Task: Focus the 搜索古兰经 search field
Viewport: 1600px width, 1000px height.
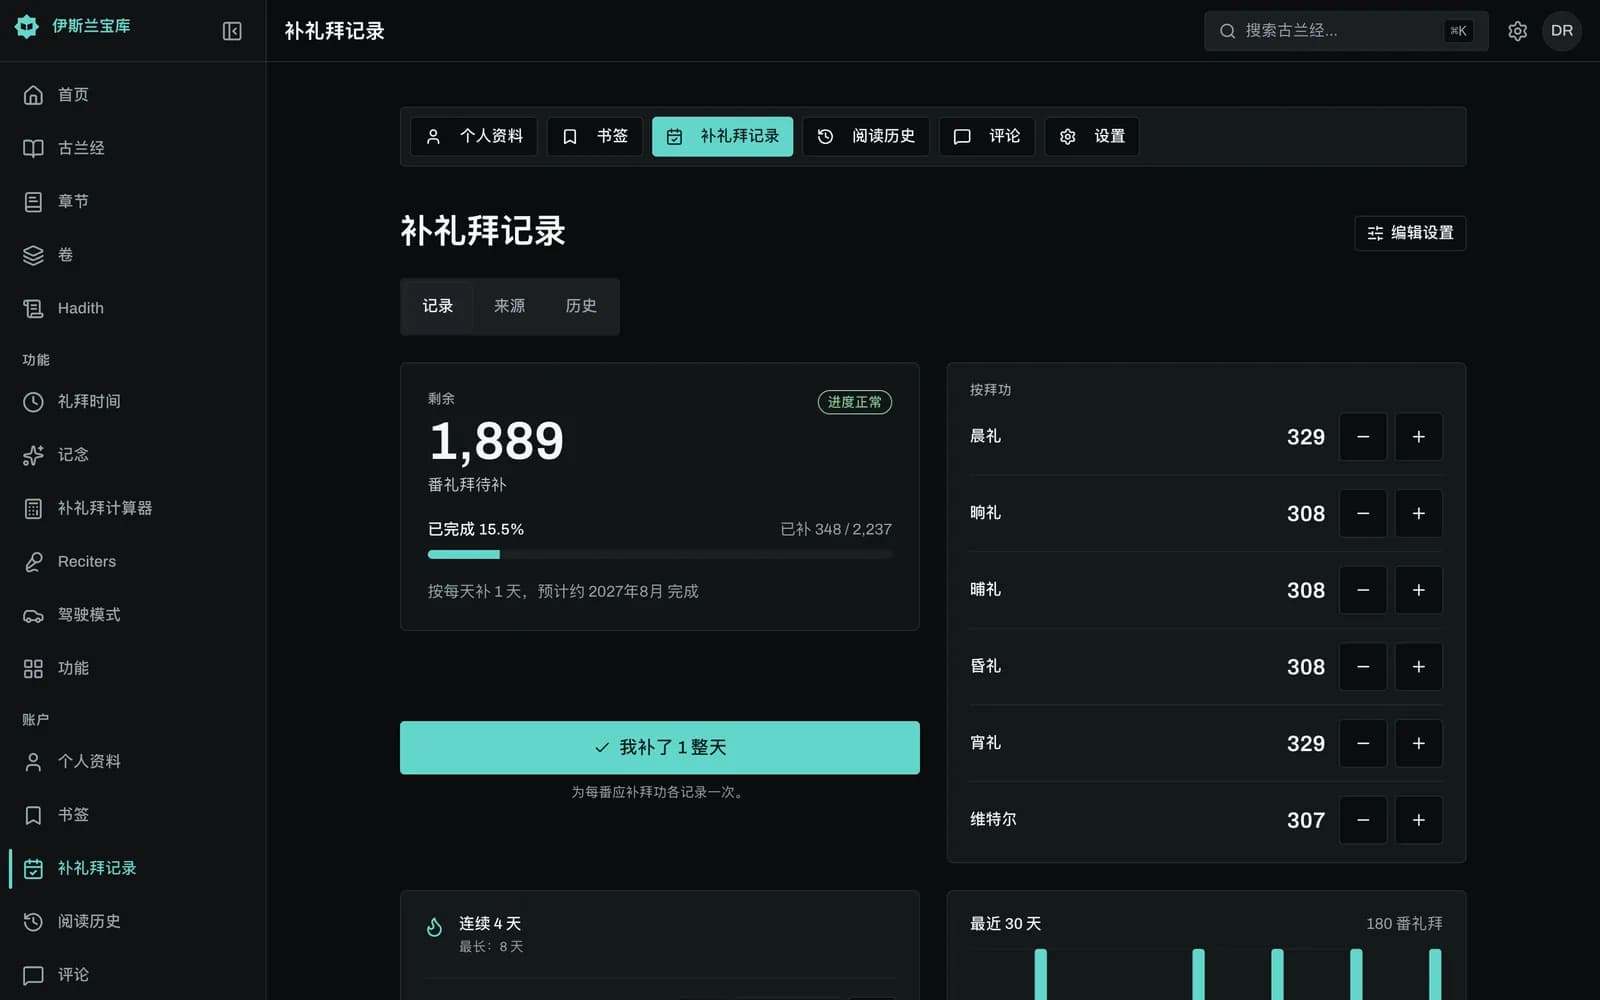Action: pyautogui.click(x=1346, y=31)
